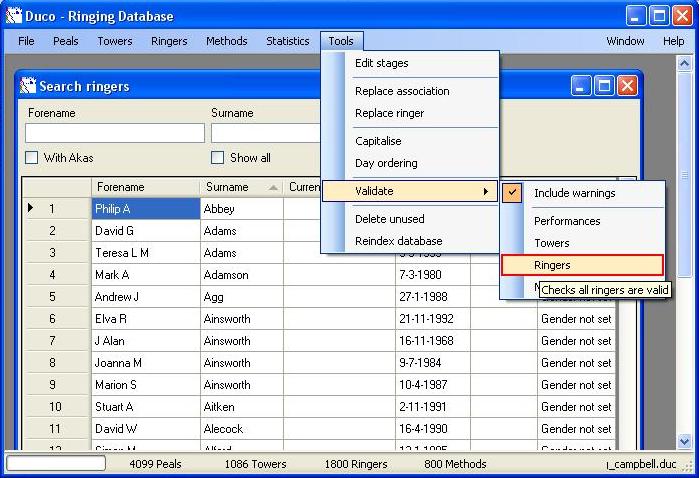Maximize the Search ringers child window
Viewport: 699px width, 478px height.
[604, 86]
